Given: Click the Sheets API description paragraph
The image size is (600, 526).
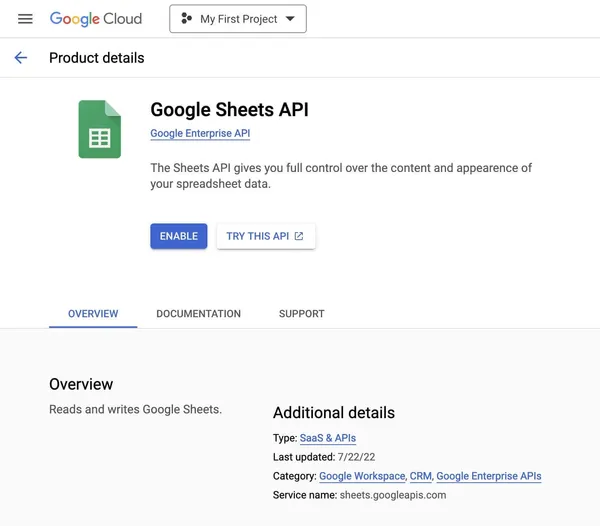Looking at the screenshot, I should click(341, 176).
